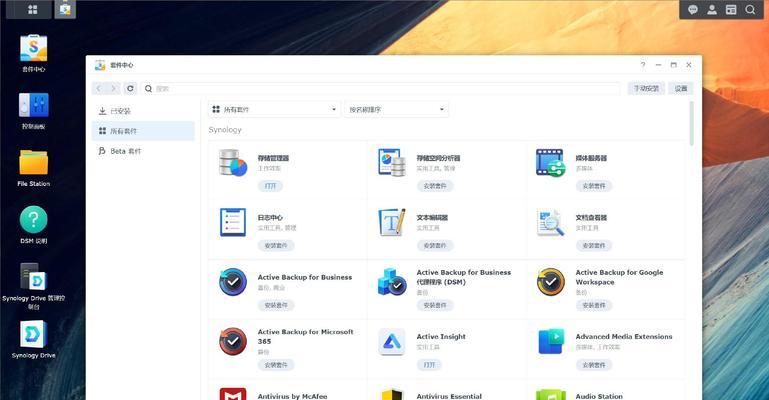The width and height of the screenshot is (769, 400).
Task: Expand the 所有套件 category dropdown
Action: click(274, 109)
